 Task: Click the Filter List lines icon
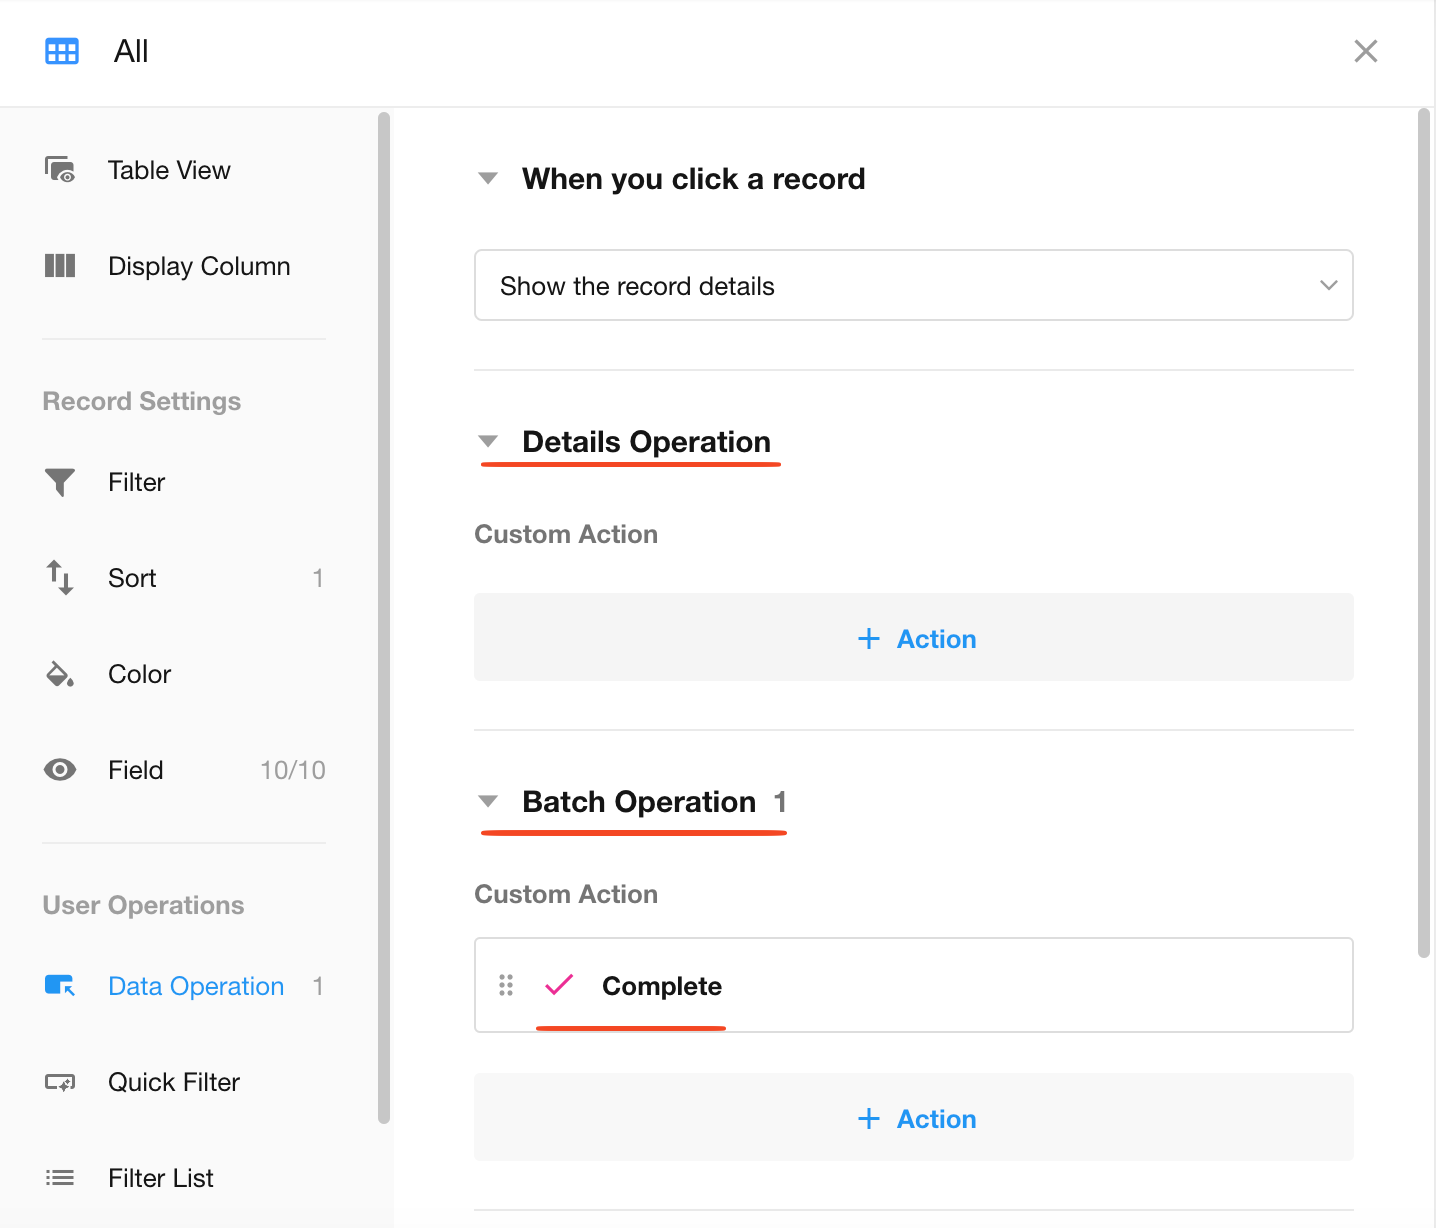[x=60, y=1178]
